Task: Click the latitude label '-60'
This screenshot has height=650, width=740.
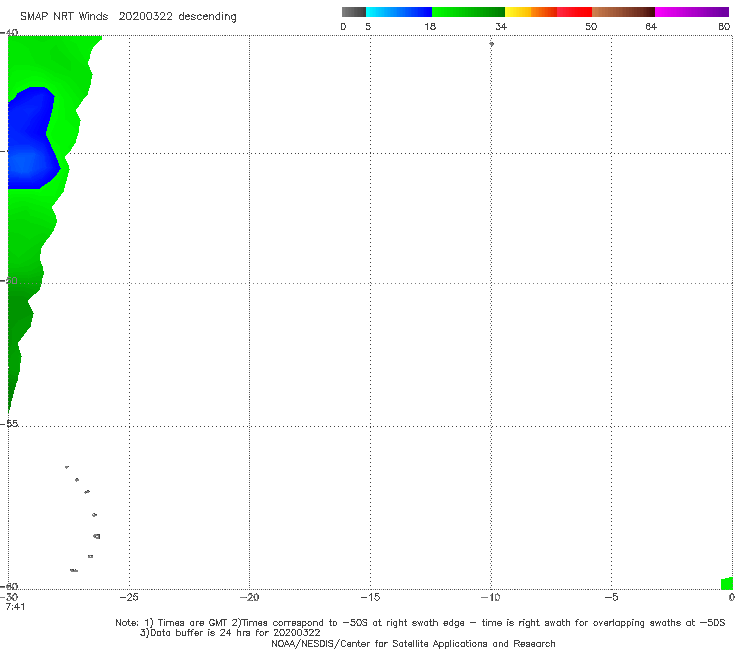Action: (x=9, y=586)
